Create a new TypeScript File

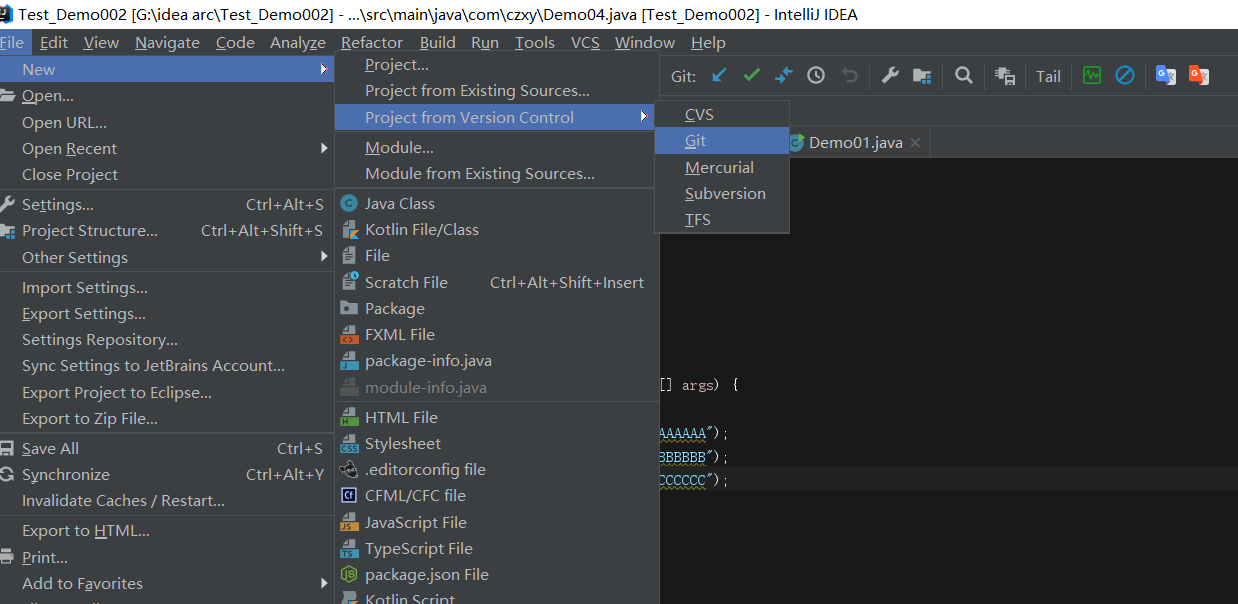point(495,548)
